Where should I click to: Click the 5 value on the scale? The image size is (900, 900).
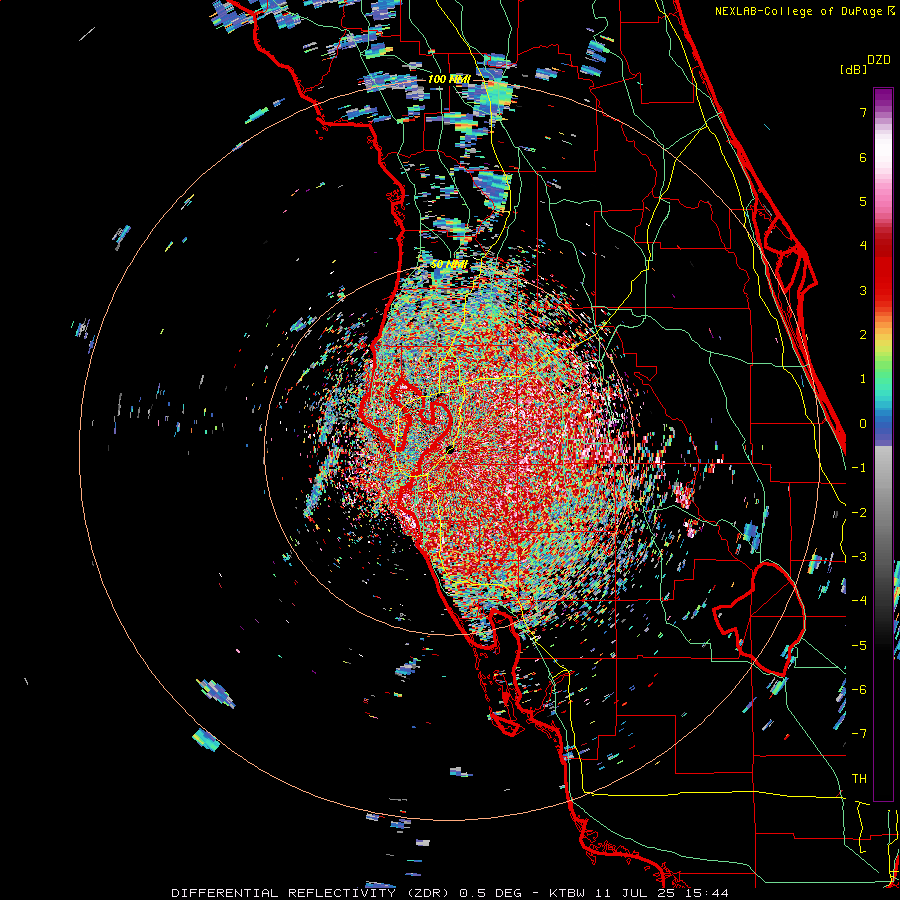[x=863, y=201]
